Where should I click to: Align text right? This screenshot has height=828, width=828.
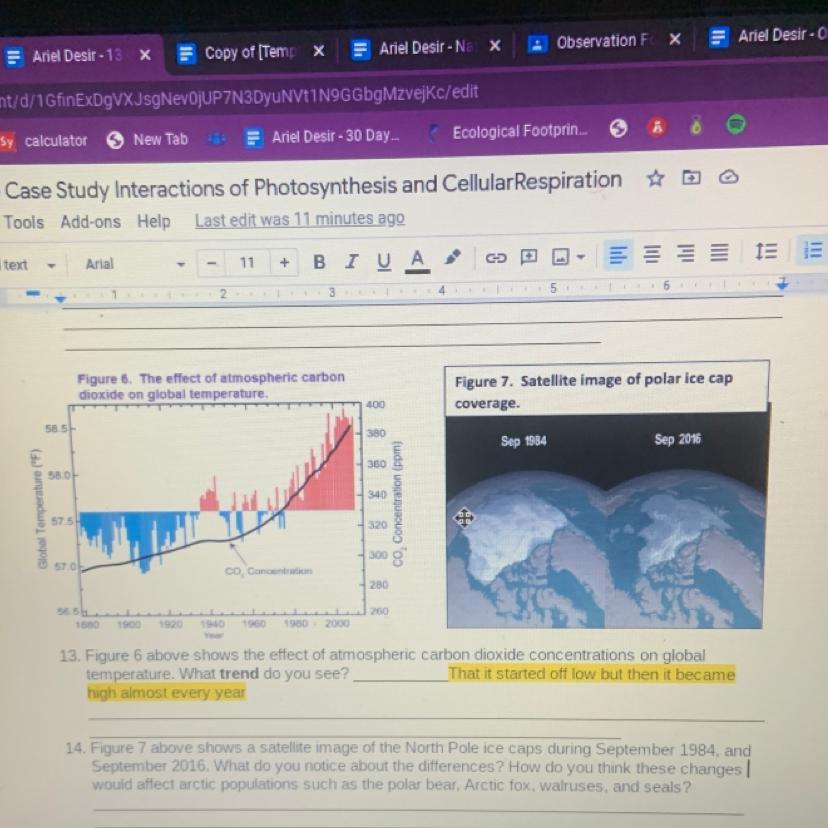click(x=685, y=253)
